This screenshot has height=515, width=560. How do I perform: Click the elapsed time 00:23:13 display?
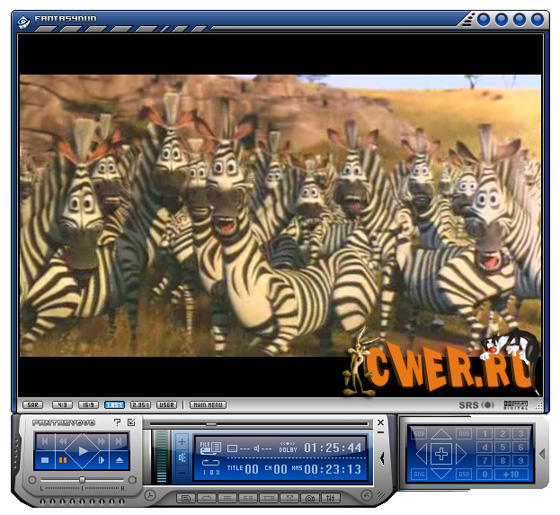[x=332, y=469]
